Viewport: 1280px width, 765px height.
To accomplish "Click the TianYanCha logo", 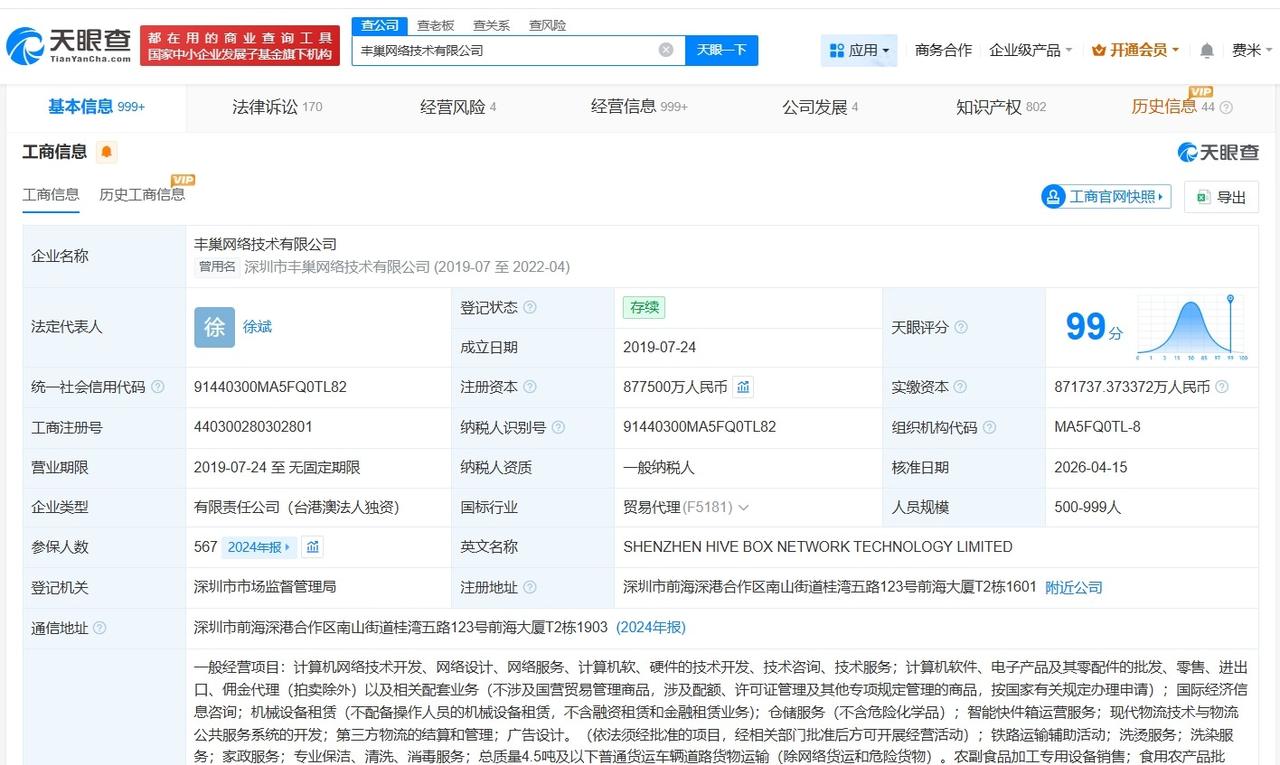I will pyautogui.click(x=68, y=45).
